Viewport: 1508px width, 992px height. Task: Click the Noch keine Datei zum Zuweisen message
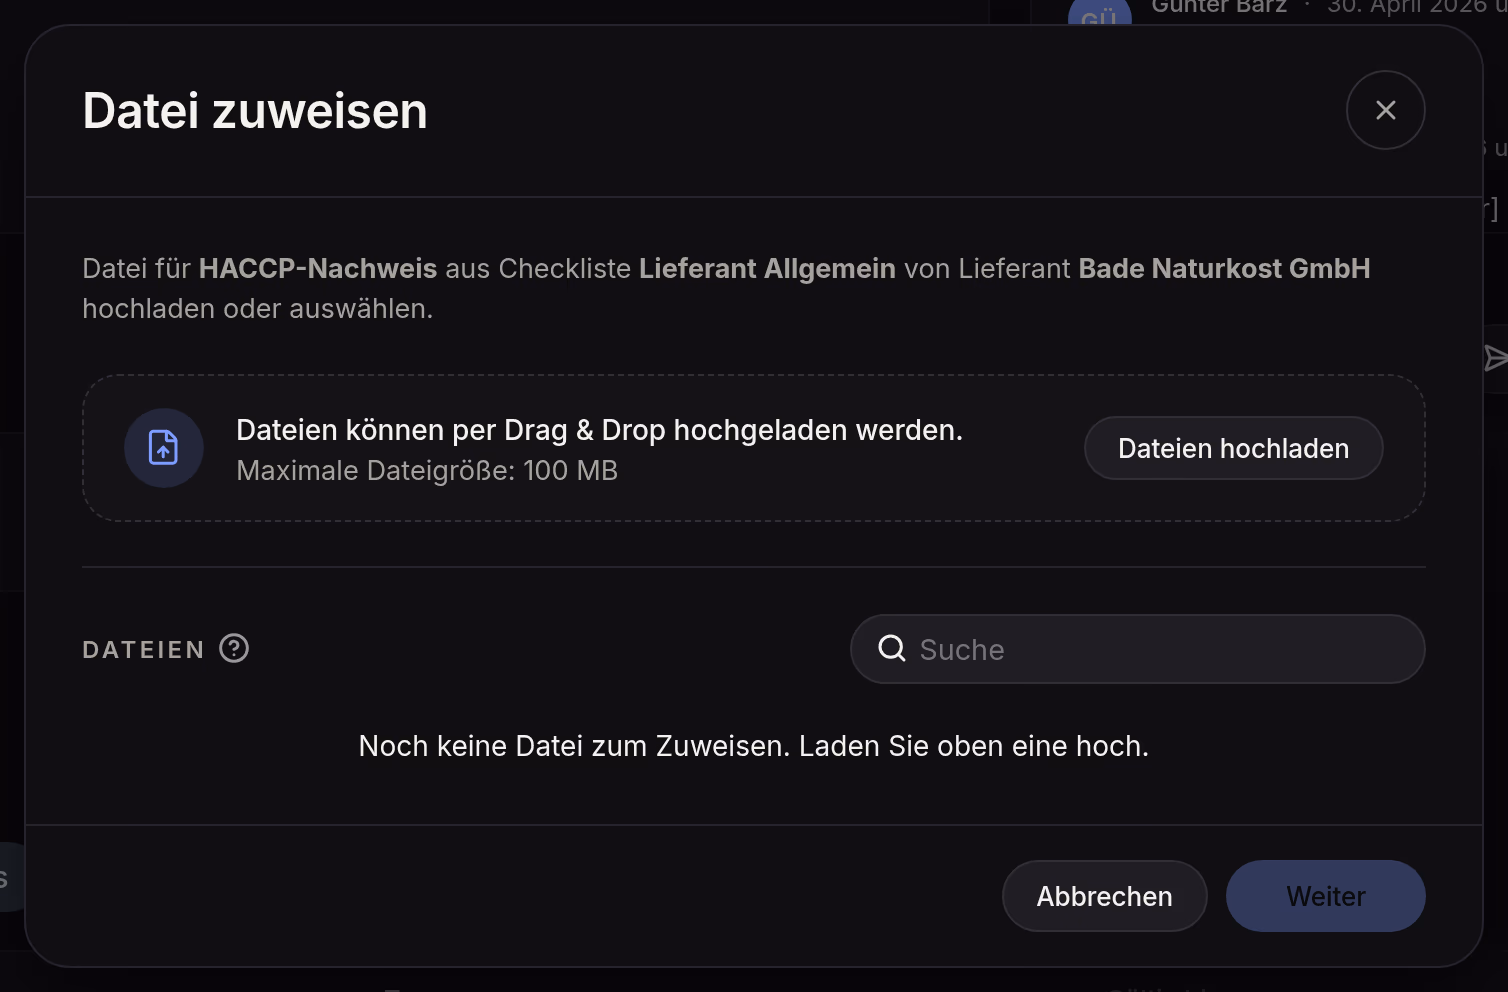(754, 746)
